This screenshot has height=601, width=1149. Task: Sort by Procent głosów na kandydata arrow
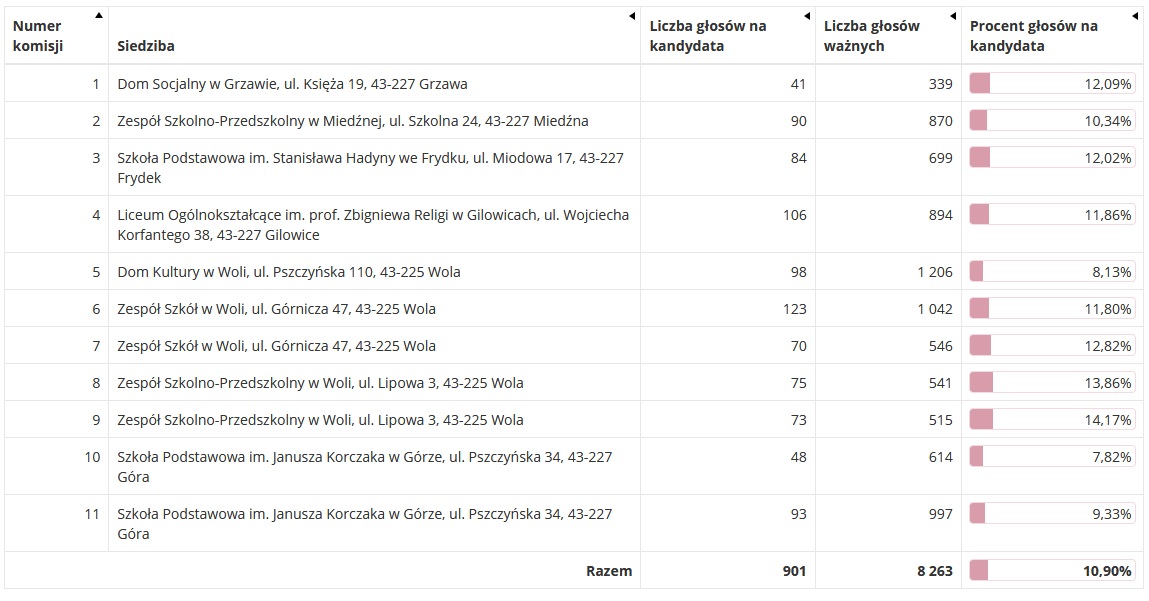[x=1135, y=16]
